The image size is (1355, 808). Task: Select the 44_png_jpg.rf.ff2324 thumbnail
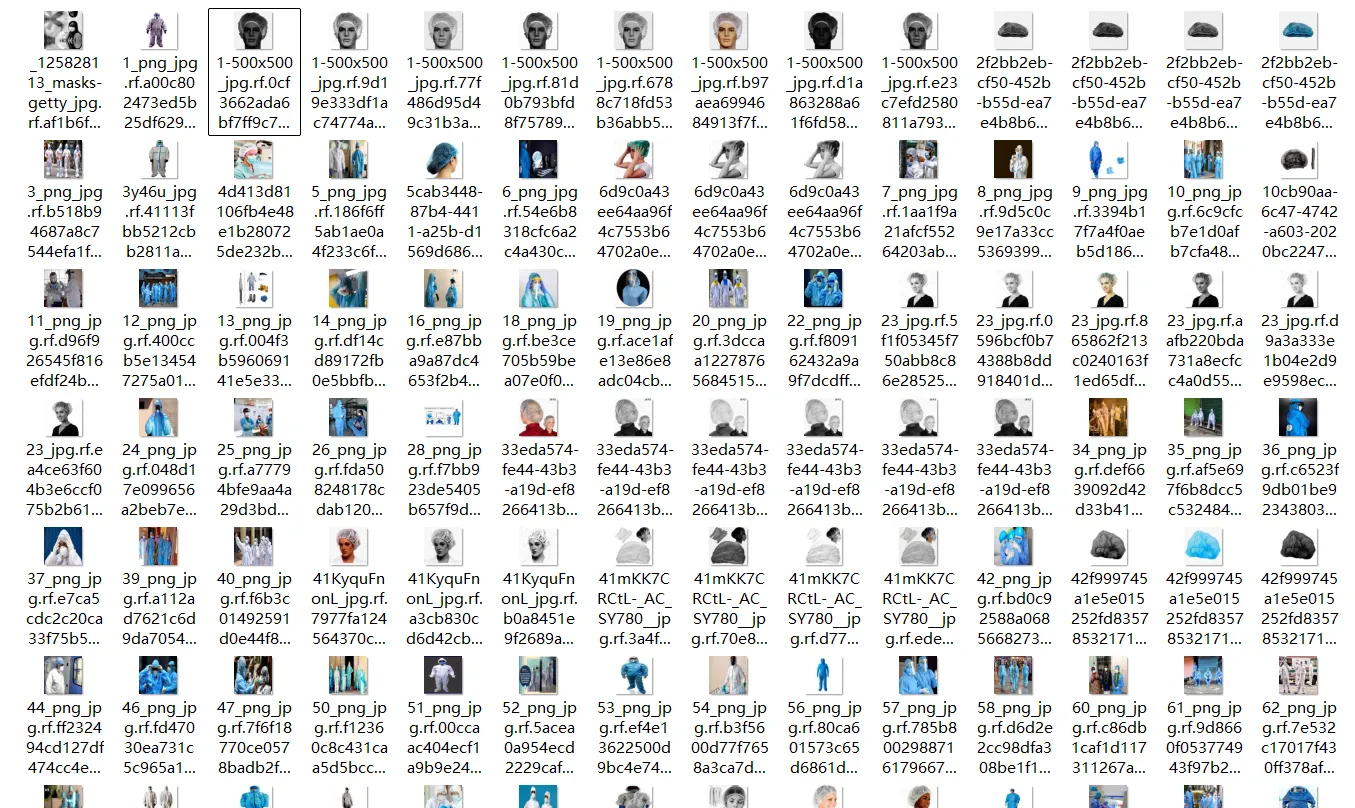(64, 676)
